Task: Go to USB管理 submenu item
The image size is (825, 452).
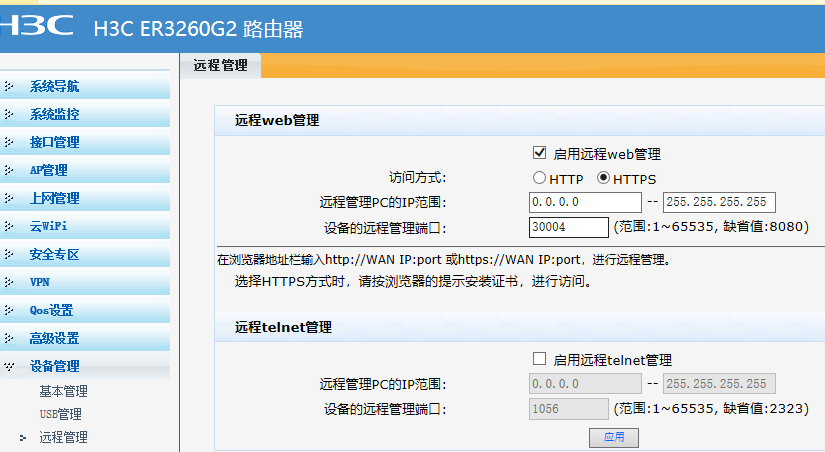Action: pos(61,414)
